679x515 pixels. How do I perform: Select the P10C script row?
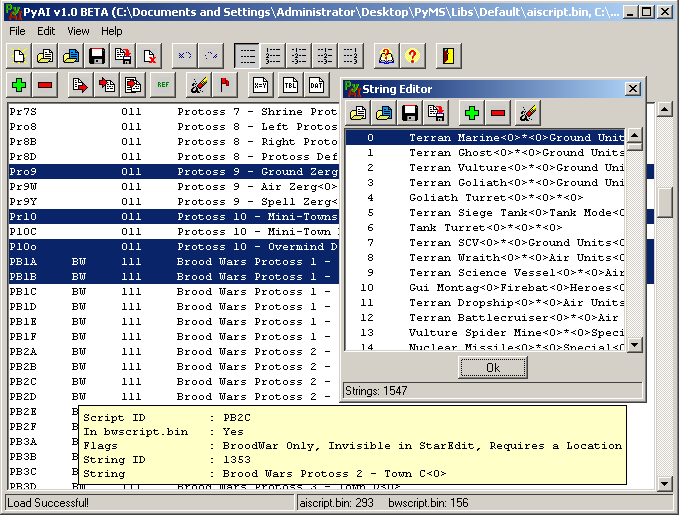tap(173, 232)
